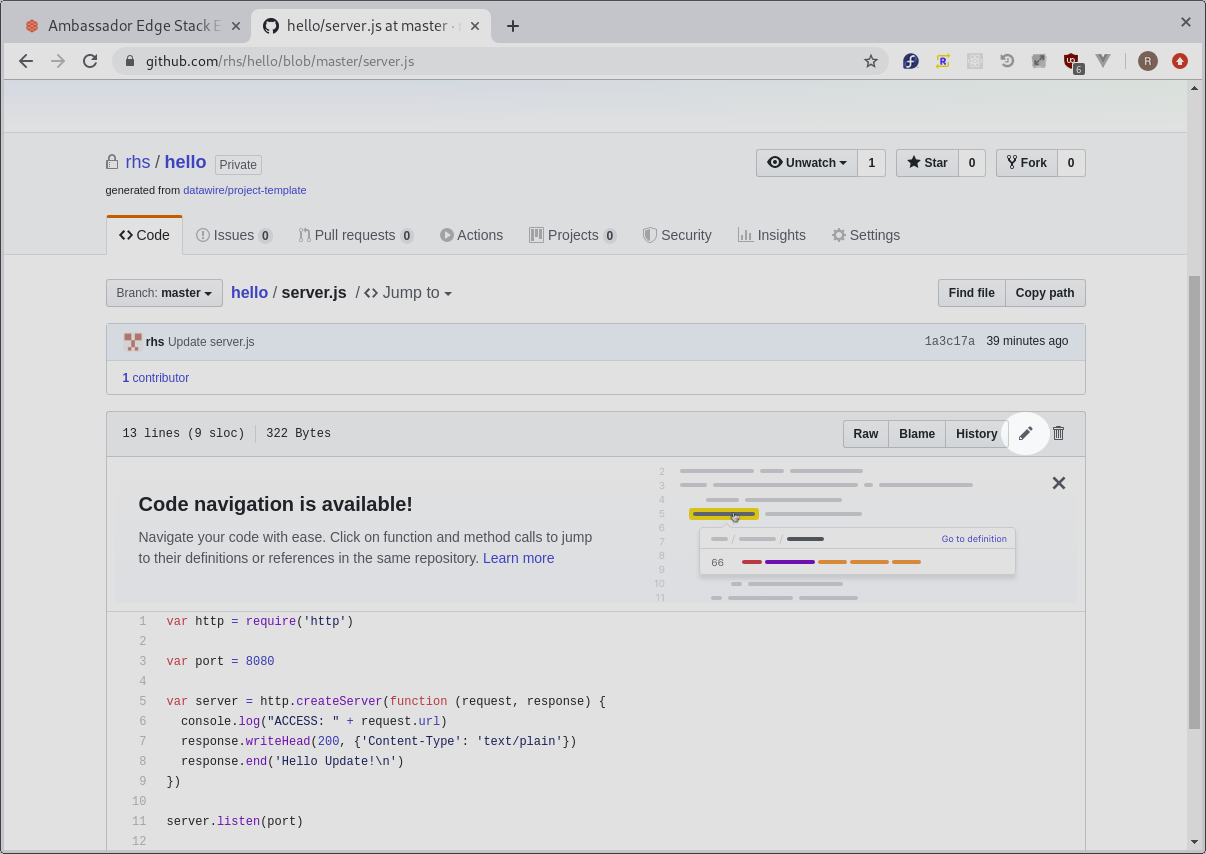This screenshot has height=854, width=1206.
Task: Click the Vue devtools extension icon
Action: (1103, 61)
